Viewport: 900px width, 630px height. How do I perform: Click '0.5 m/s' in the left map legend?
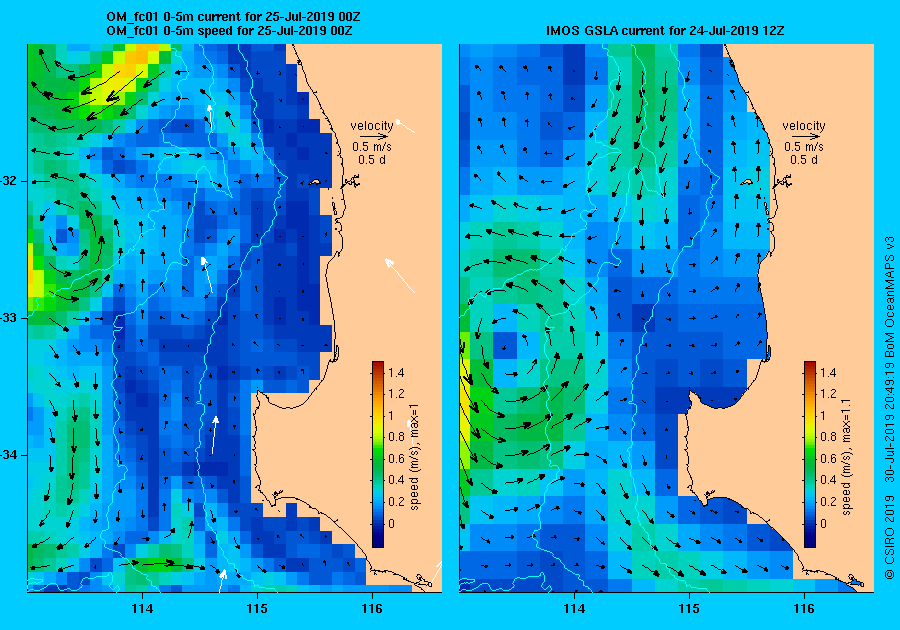point(372,147)
